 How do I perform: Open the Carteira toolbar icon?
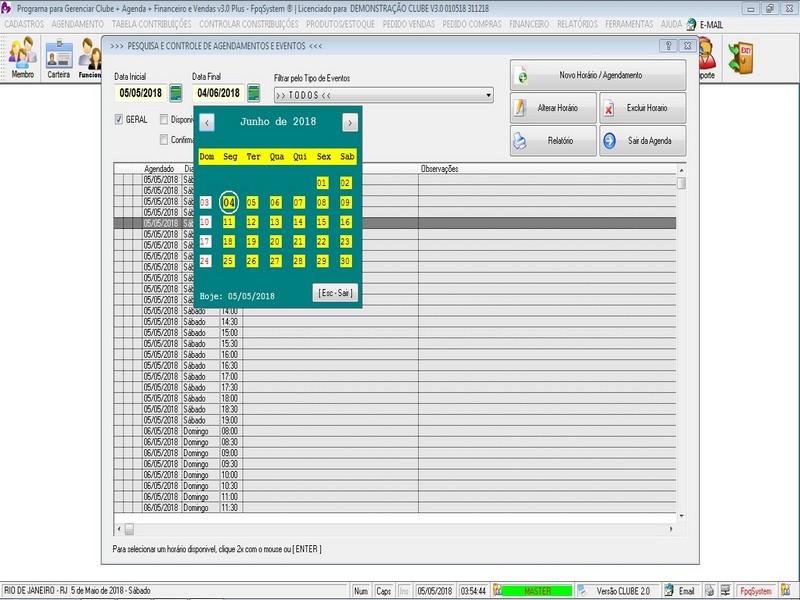click(x=59, y=58)
